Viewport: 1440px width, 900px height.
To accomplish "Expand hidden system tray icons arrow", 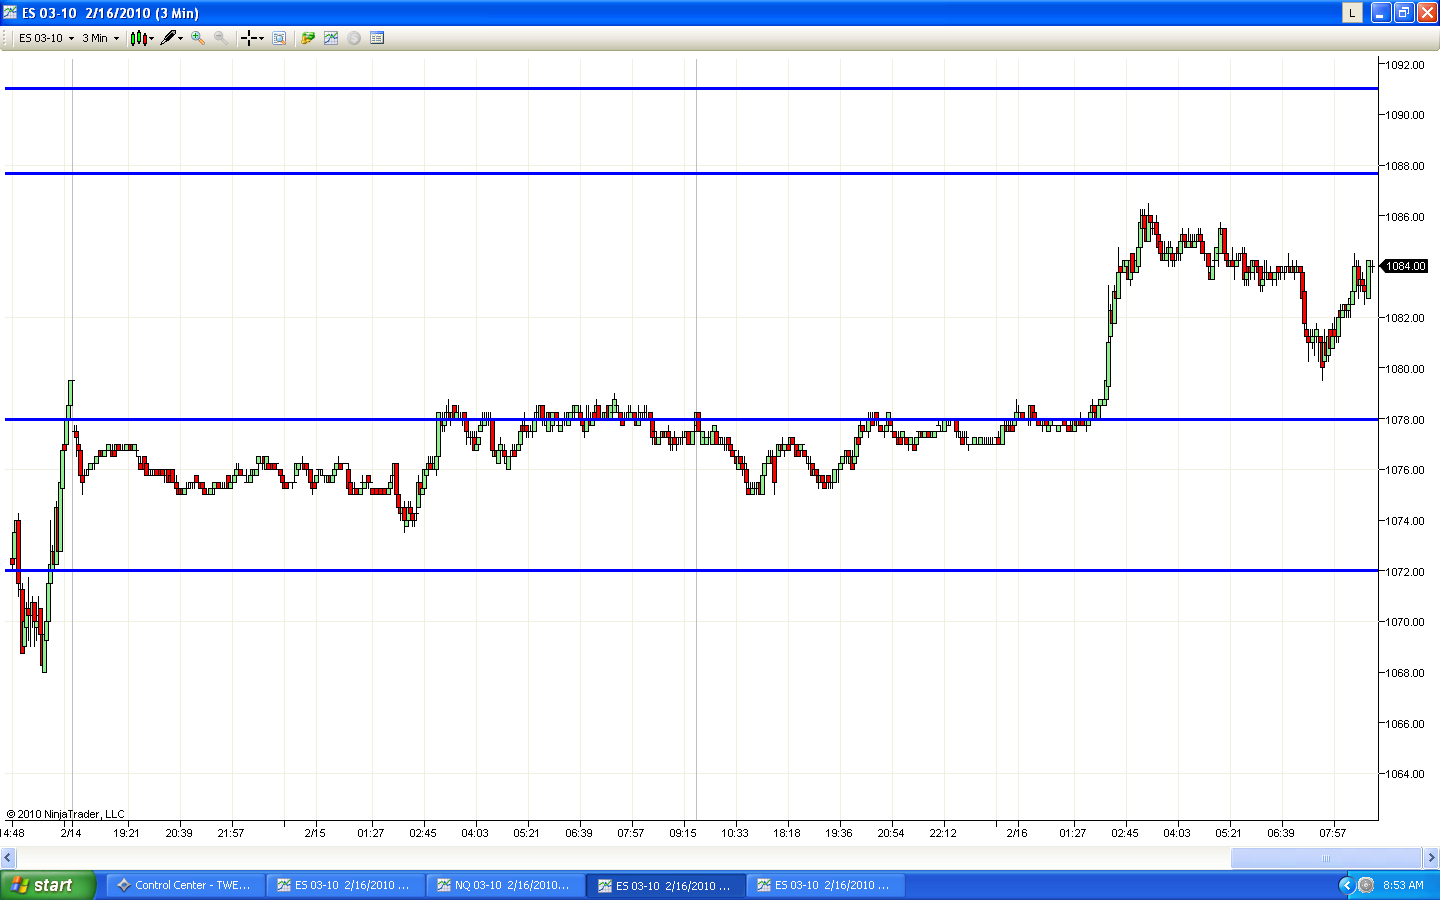I will (x=1346, y=885).
